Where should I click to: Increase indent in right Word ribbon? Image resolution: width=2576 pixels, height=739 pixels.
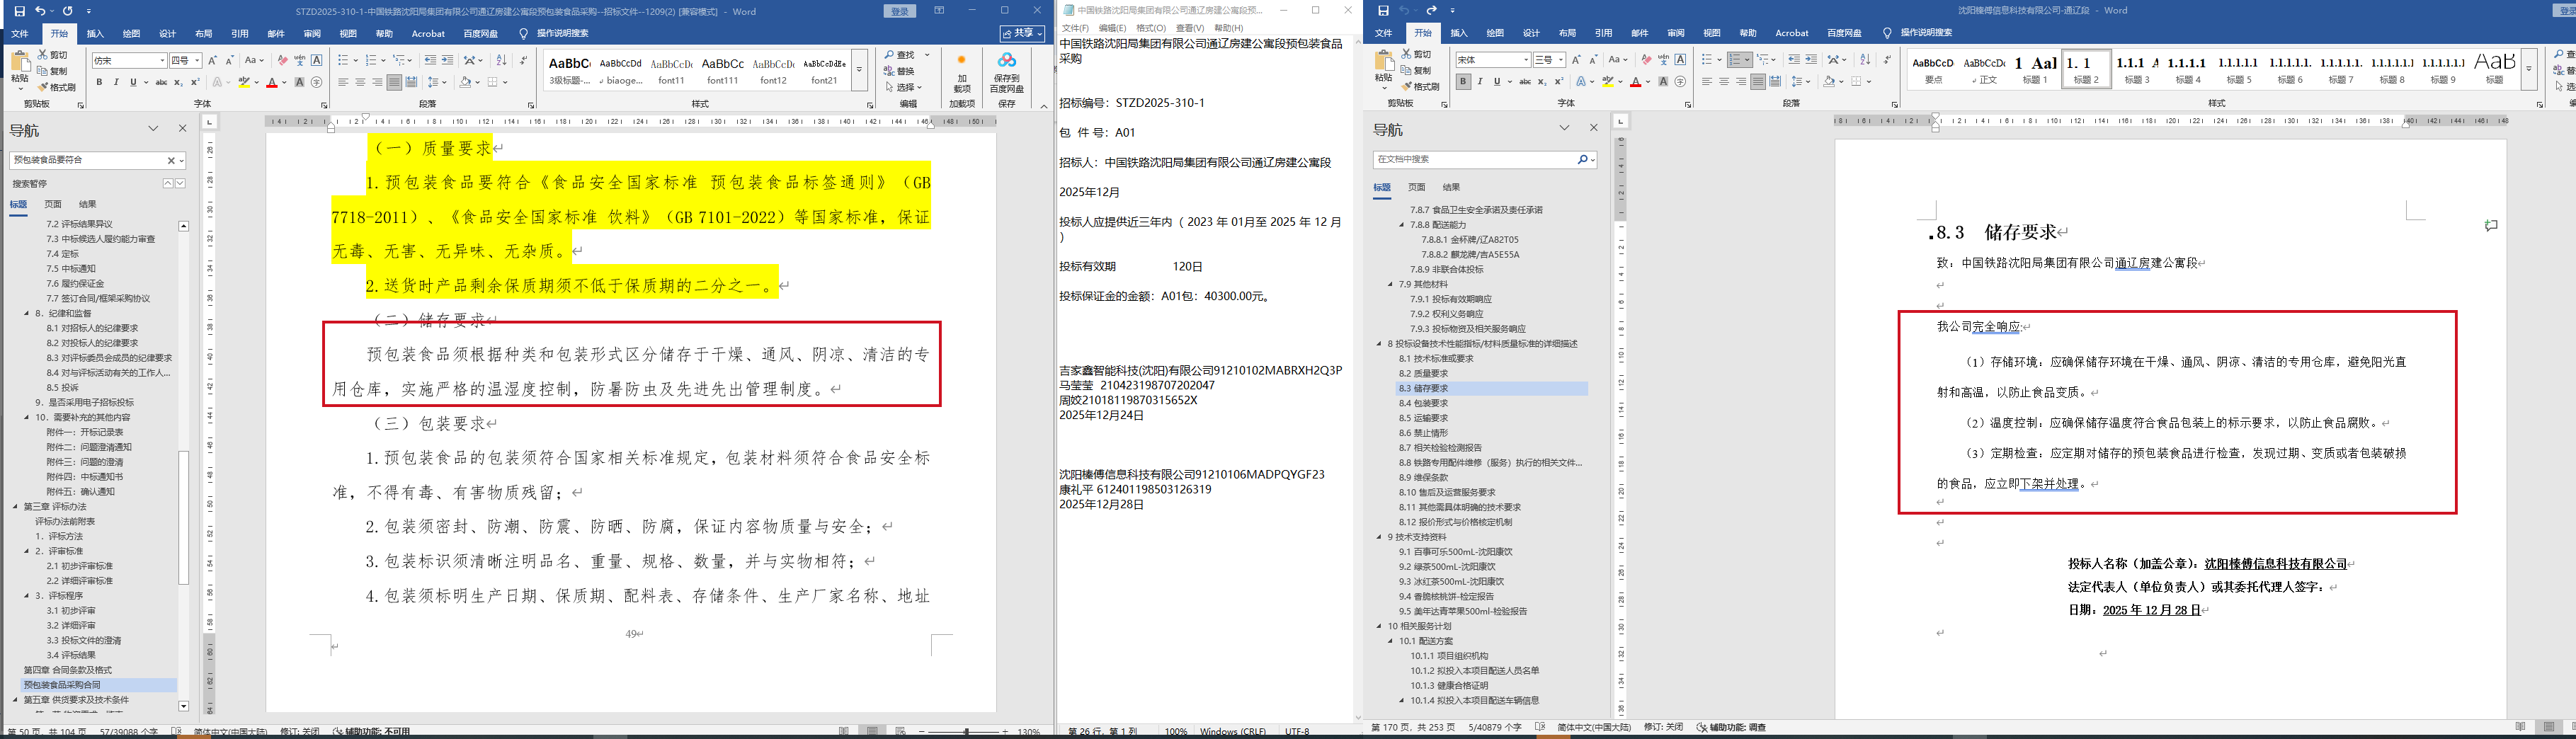point(1811,60)
